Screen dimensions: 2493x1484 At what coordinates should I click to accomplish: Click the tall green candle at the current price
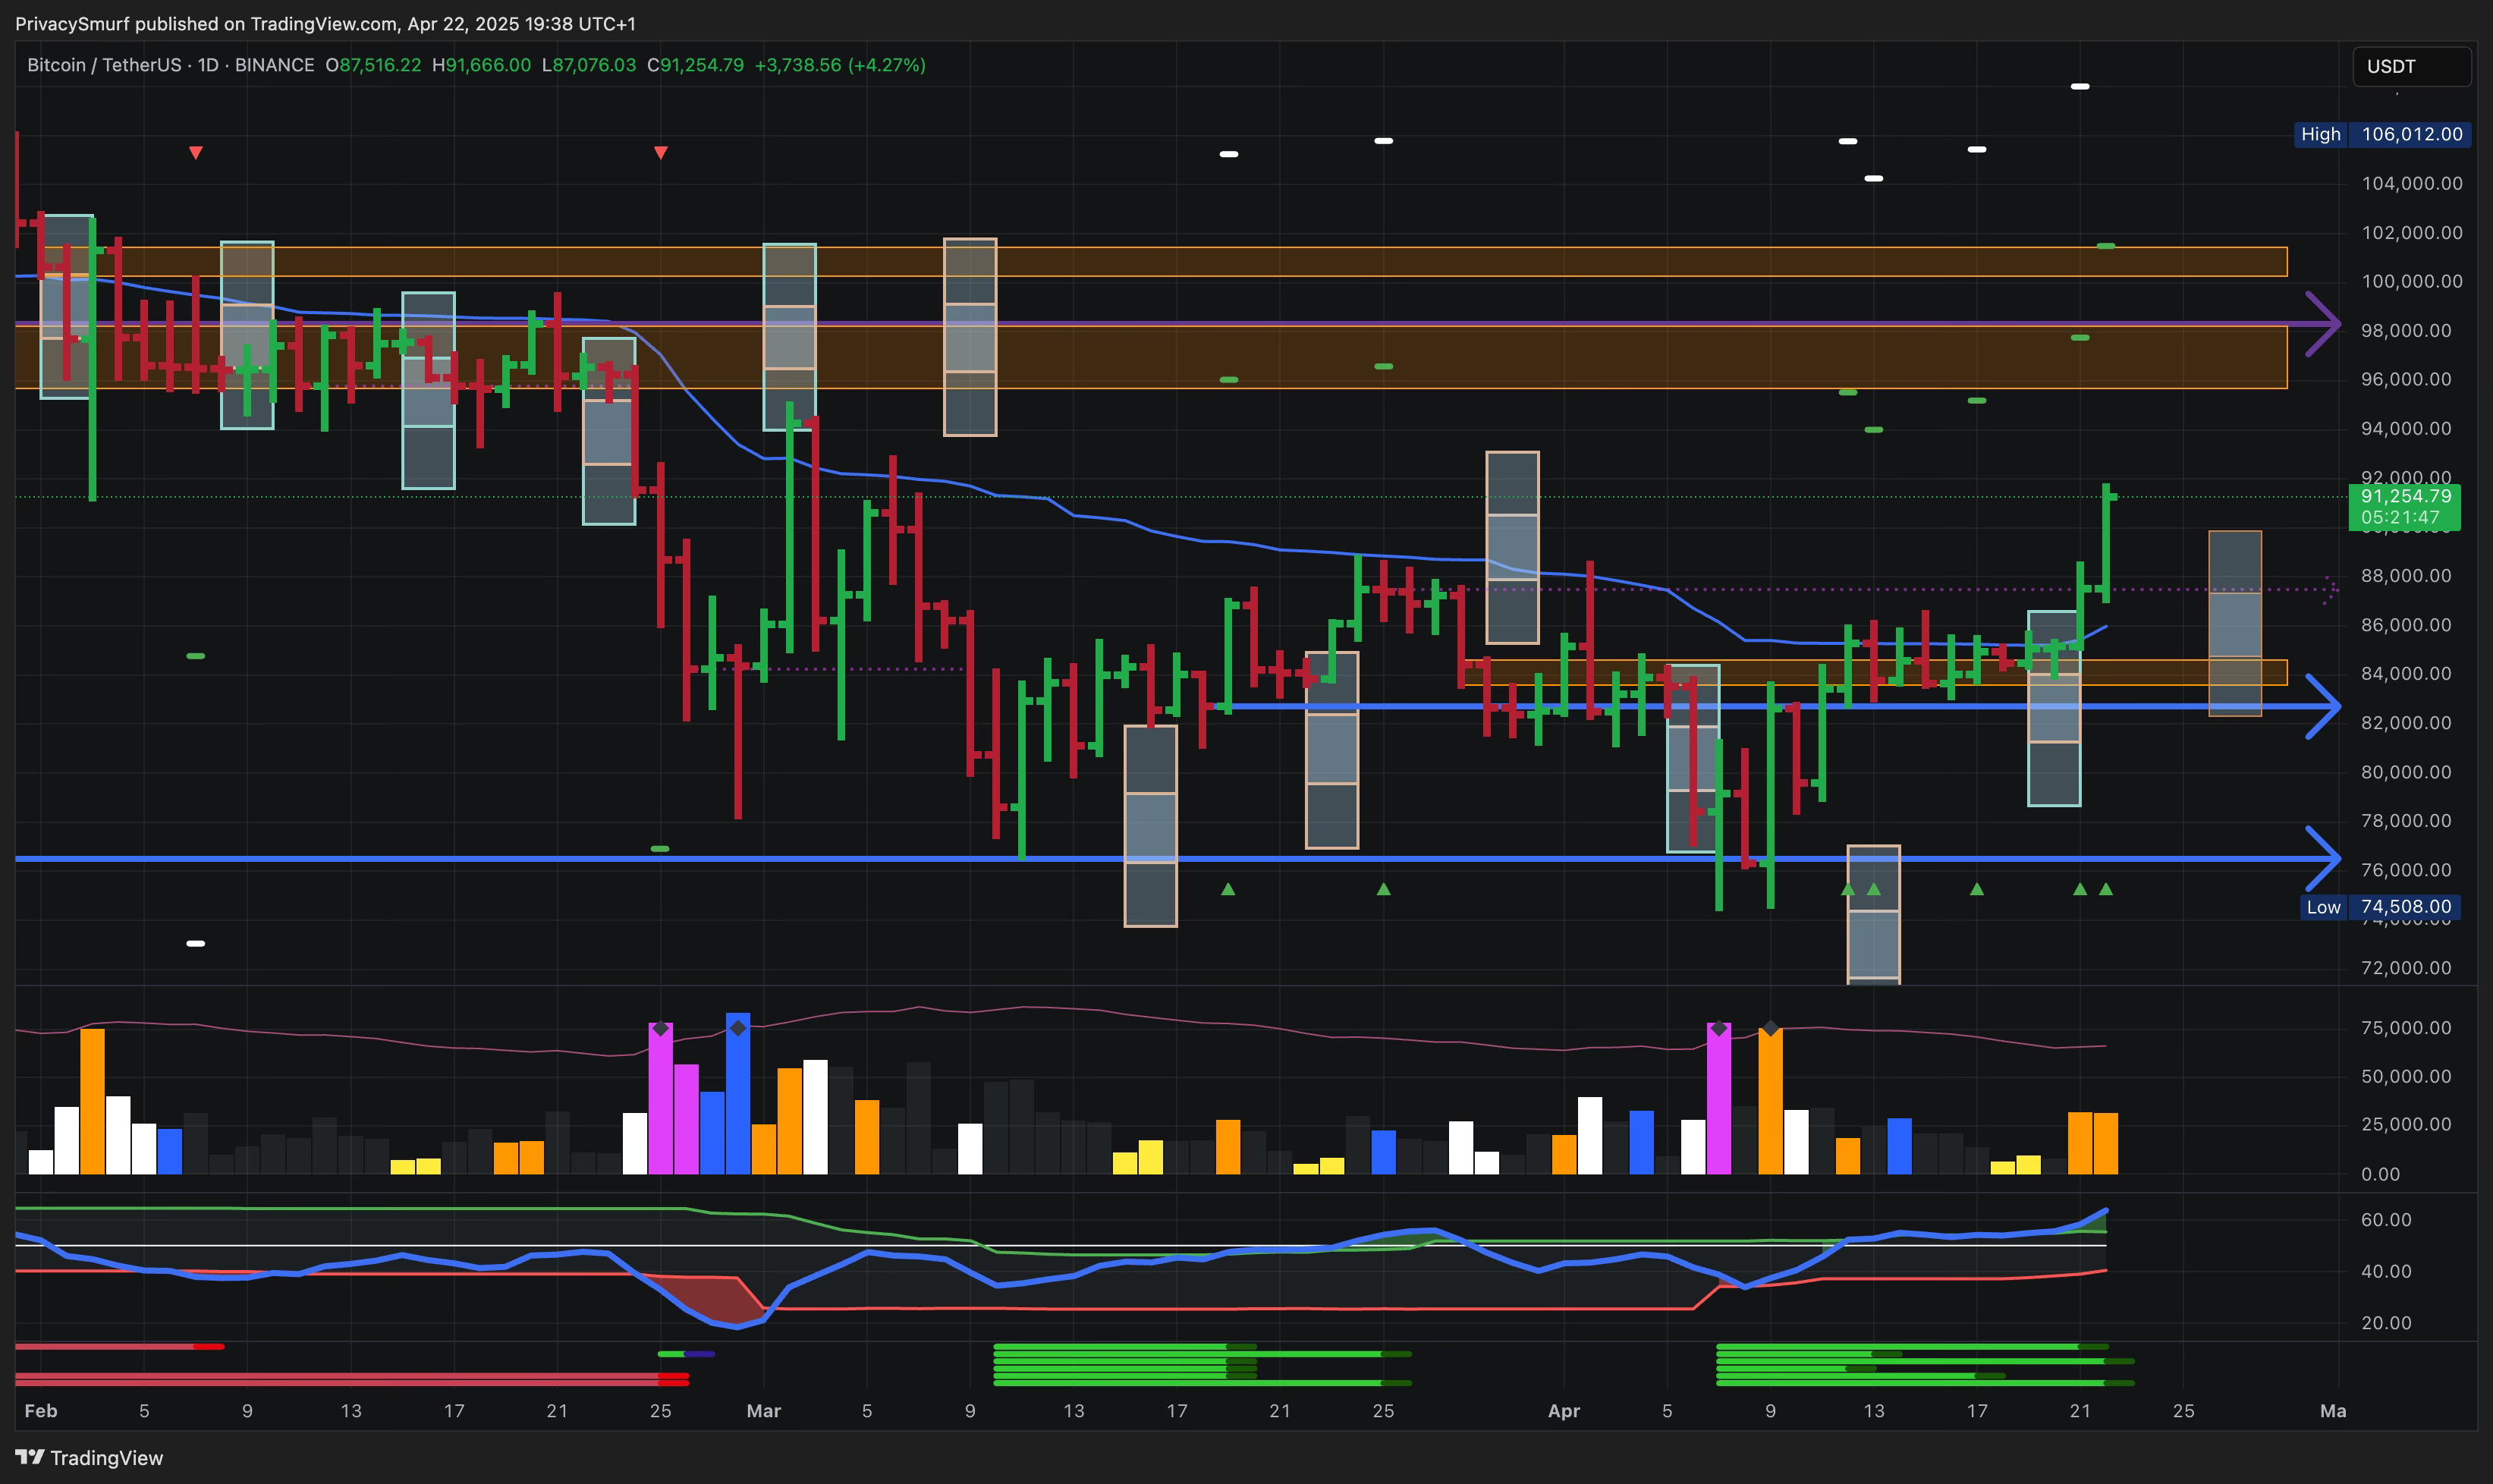[2106, 543]
